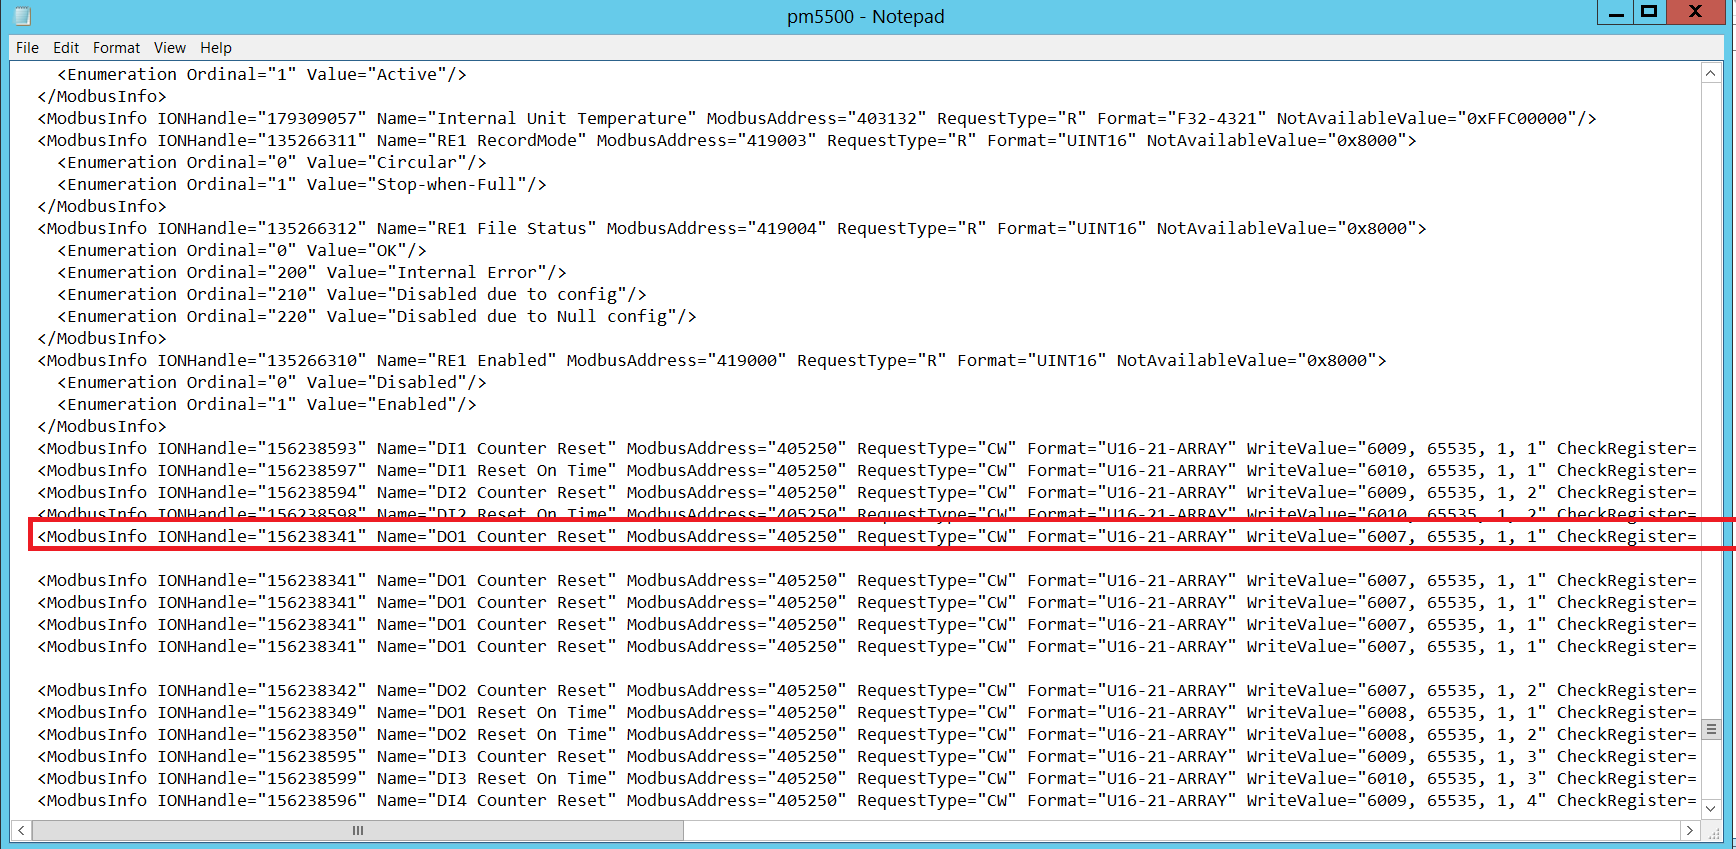Image resolution: width=1736 pixels, height=849 pixels.
Task: Click on "Disabled due to config" line
Action: tap(352, 294)
